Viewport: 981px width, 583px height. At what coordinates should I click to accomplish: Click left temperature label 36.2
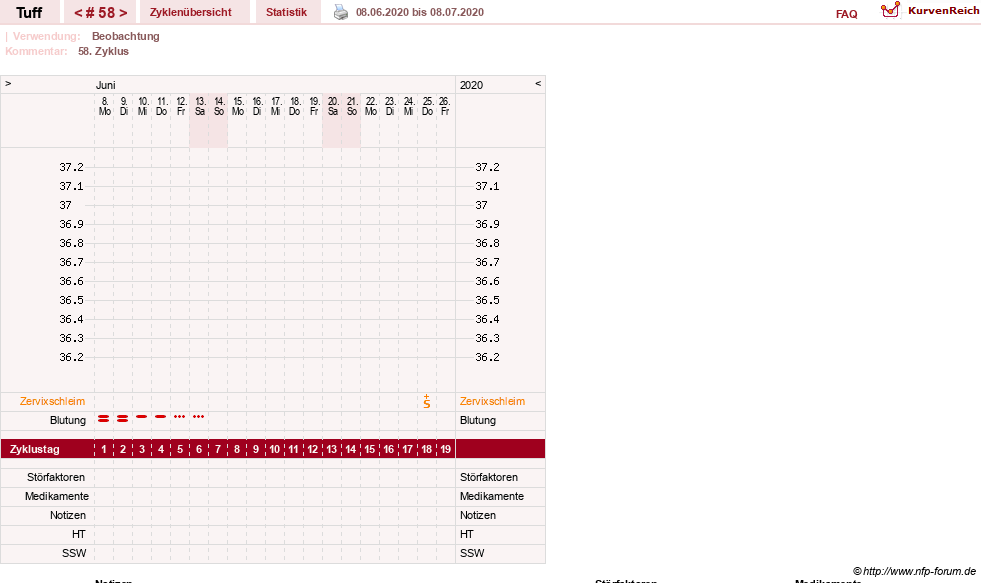tap(71, 357)
